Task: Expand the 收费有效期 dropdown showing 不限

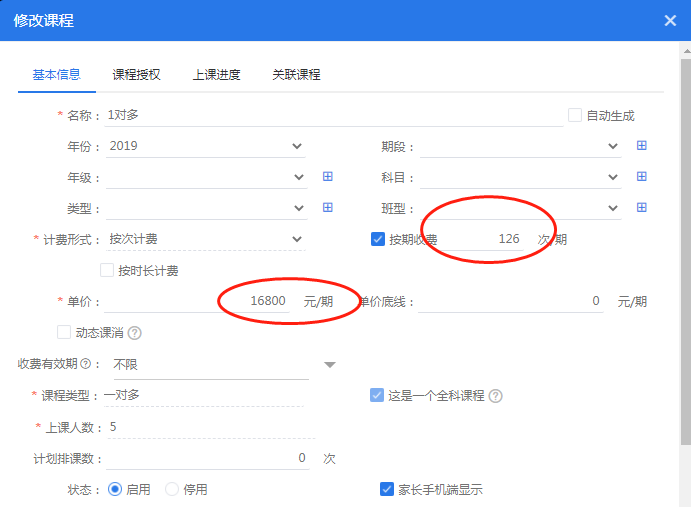Action: [x=225, y=365]
